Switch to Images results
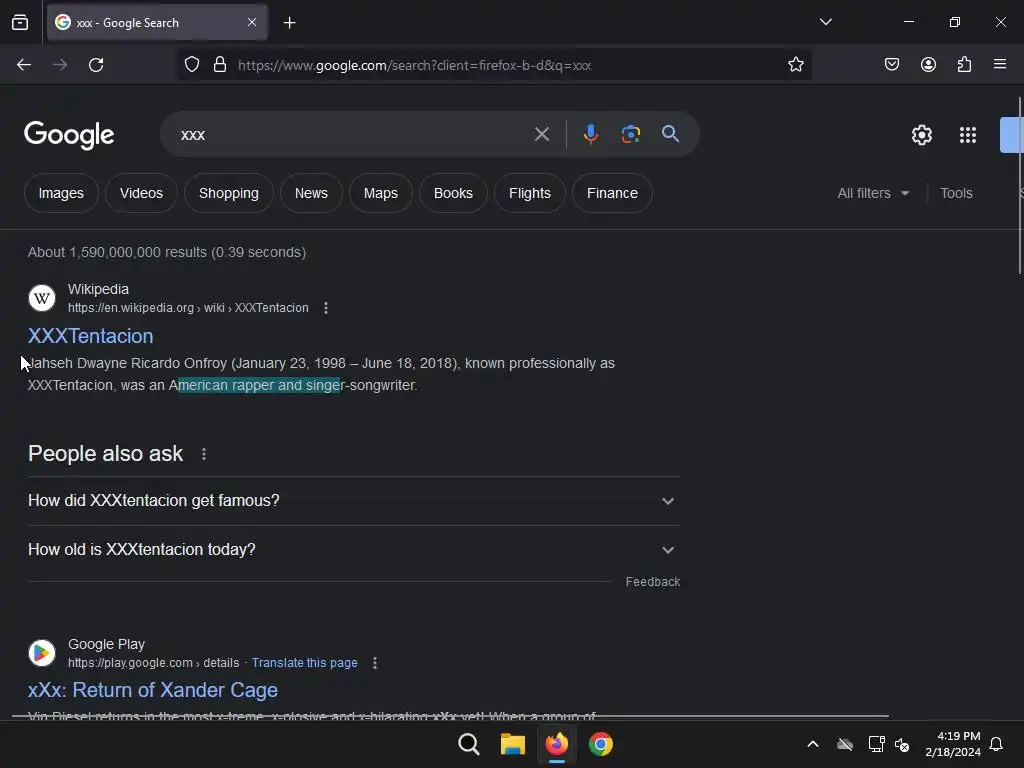This screenshot has width=1024, height=768. tap(61, 193)
